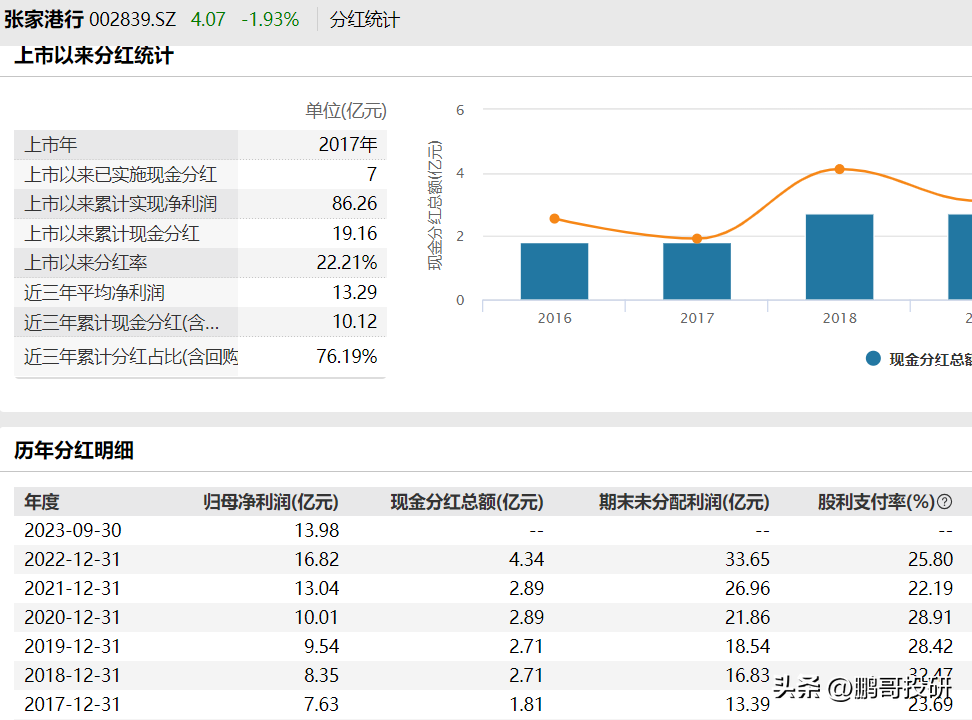The image size is (972, 720).
Task: Click the orange line point above 2016
Action: [554, 218]
